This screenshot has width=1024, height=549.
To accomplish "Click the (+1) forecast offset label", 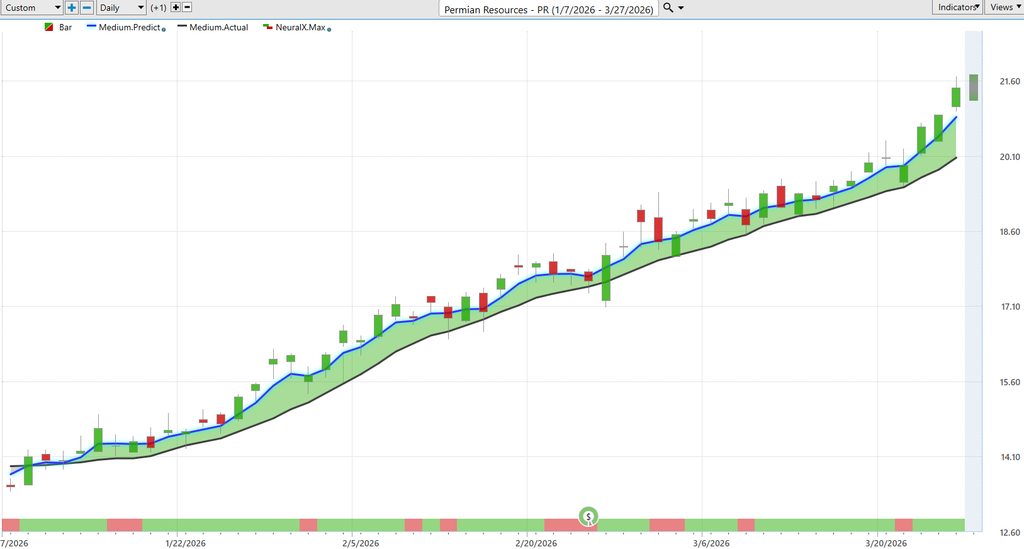I will (158, 7).
